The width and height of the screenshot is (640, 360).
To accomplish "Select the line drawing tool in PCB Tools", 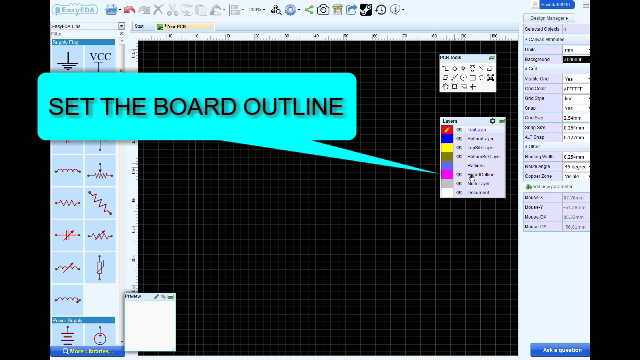I will pos(481,68).
